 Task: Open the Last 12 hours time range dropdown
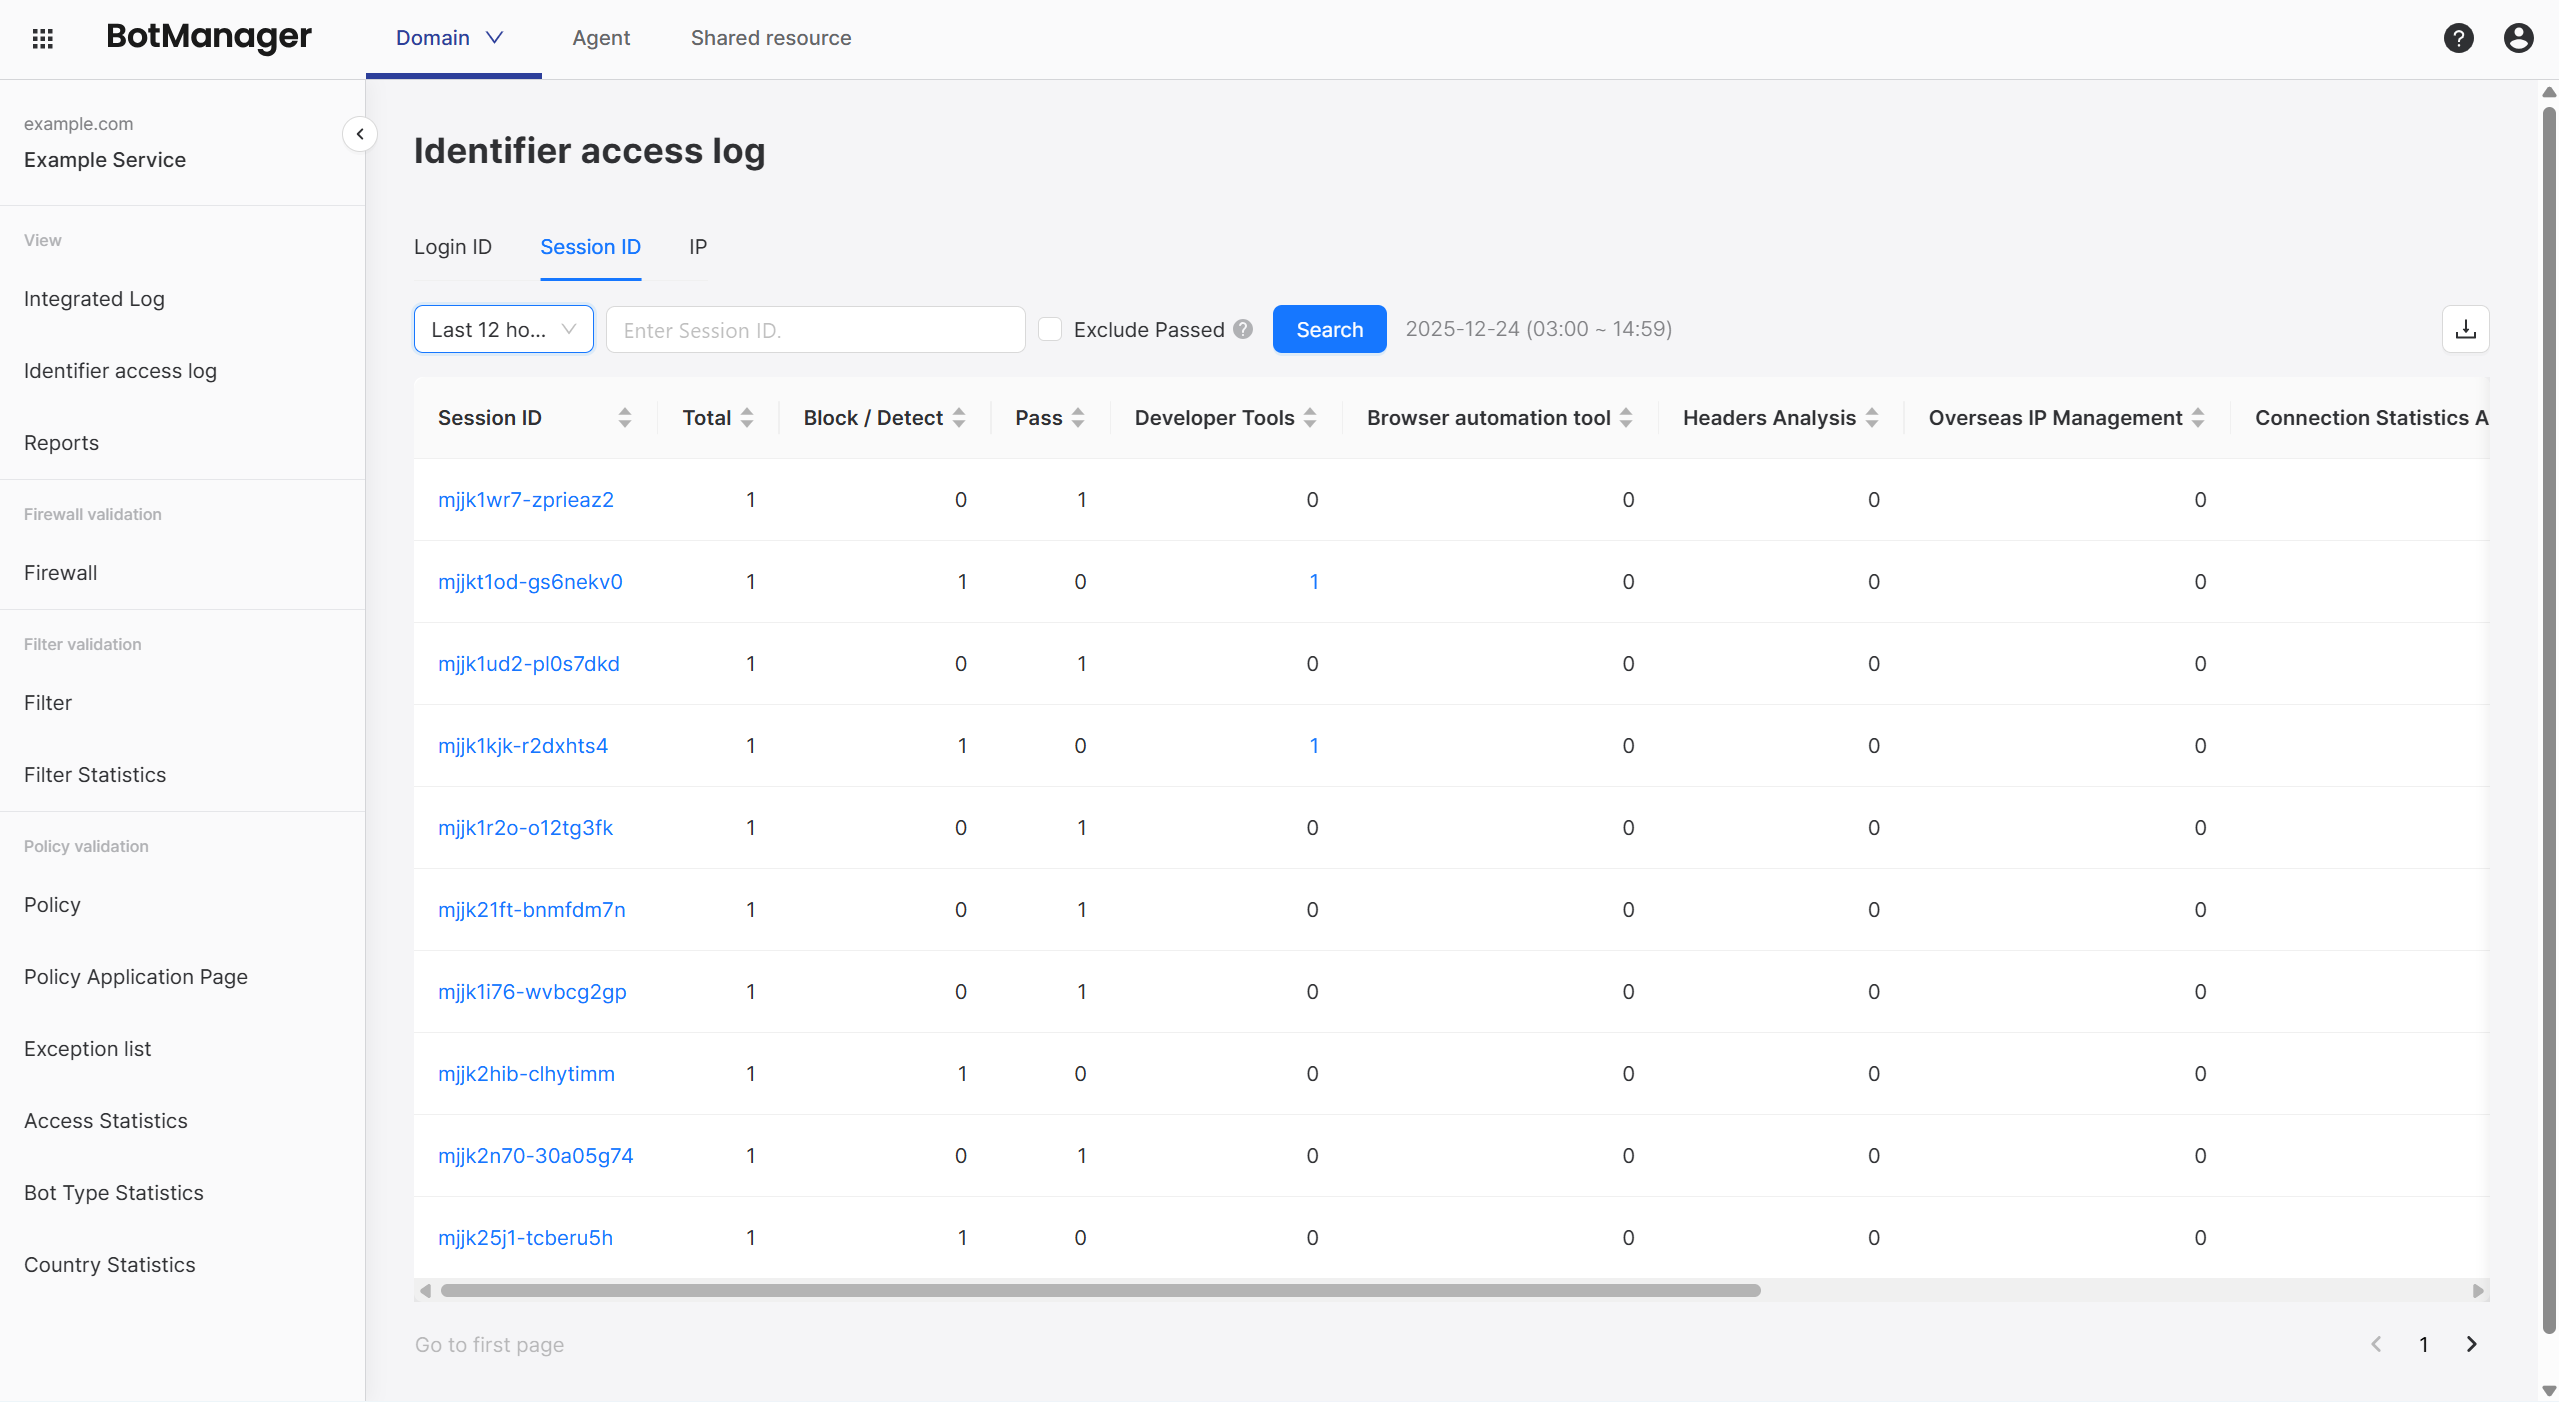503,329
